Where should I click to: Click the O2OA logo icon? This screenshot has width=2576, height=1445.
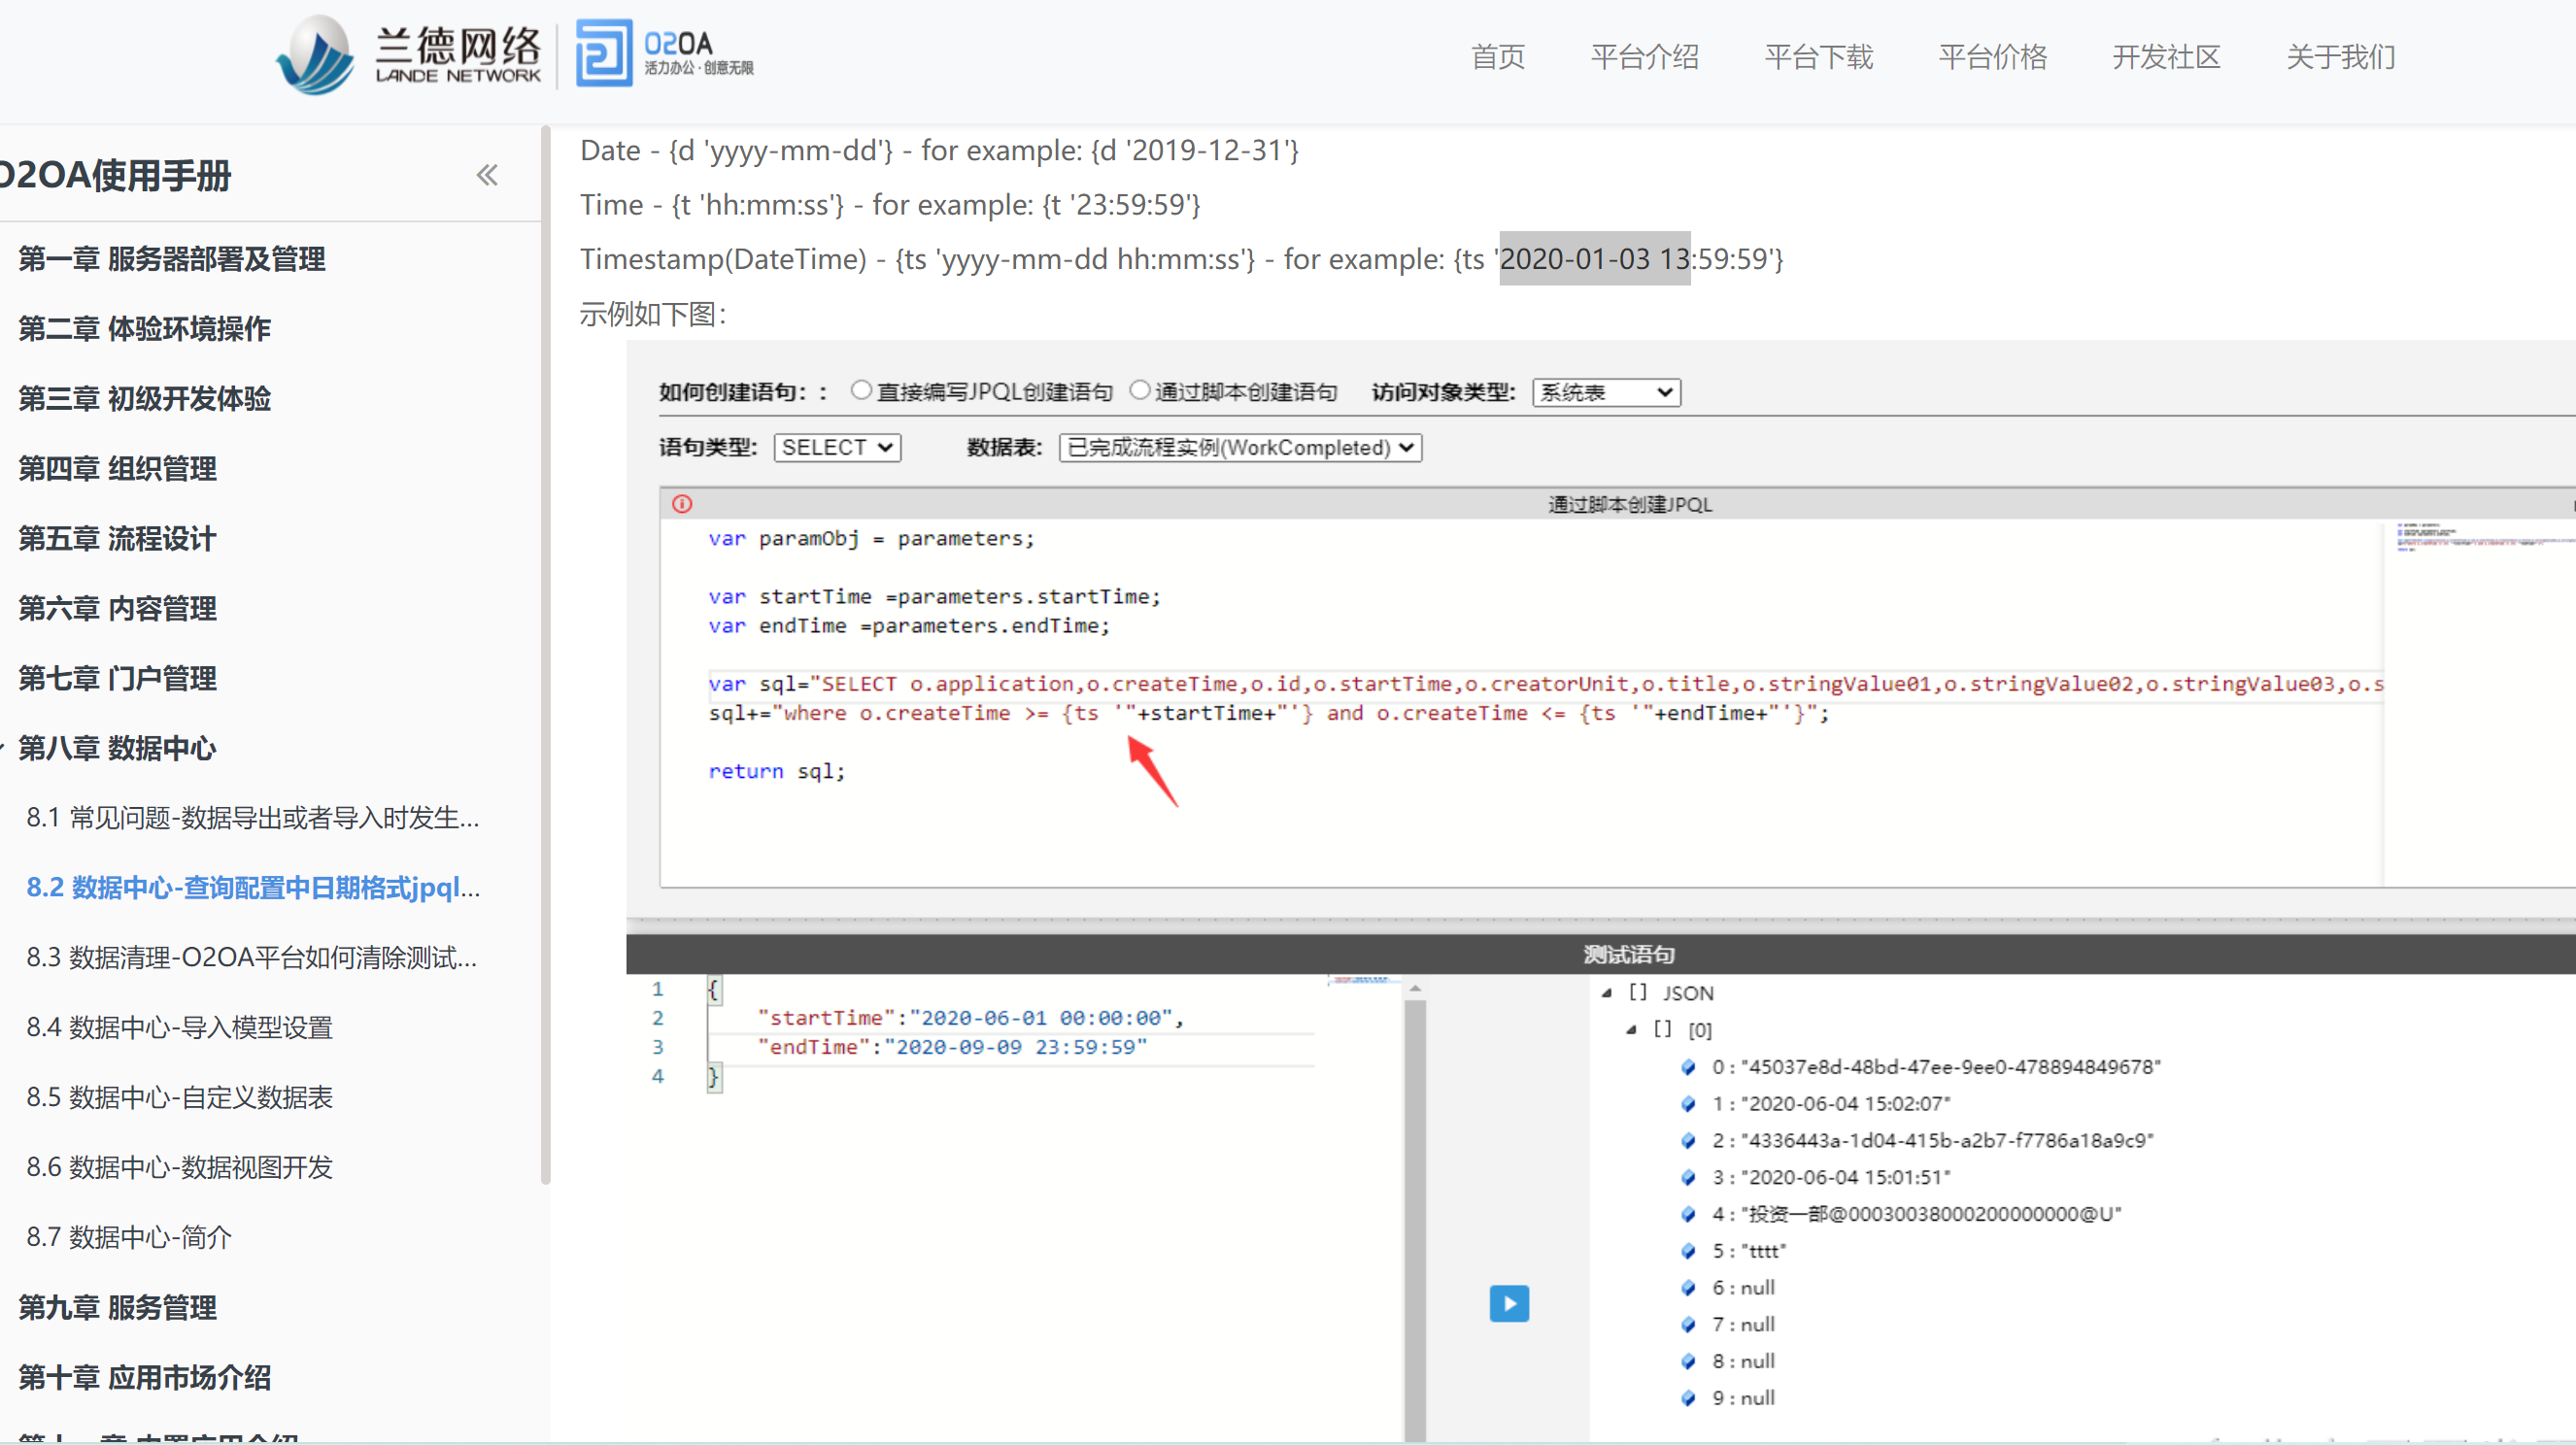coord(603,53)
